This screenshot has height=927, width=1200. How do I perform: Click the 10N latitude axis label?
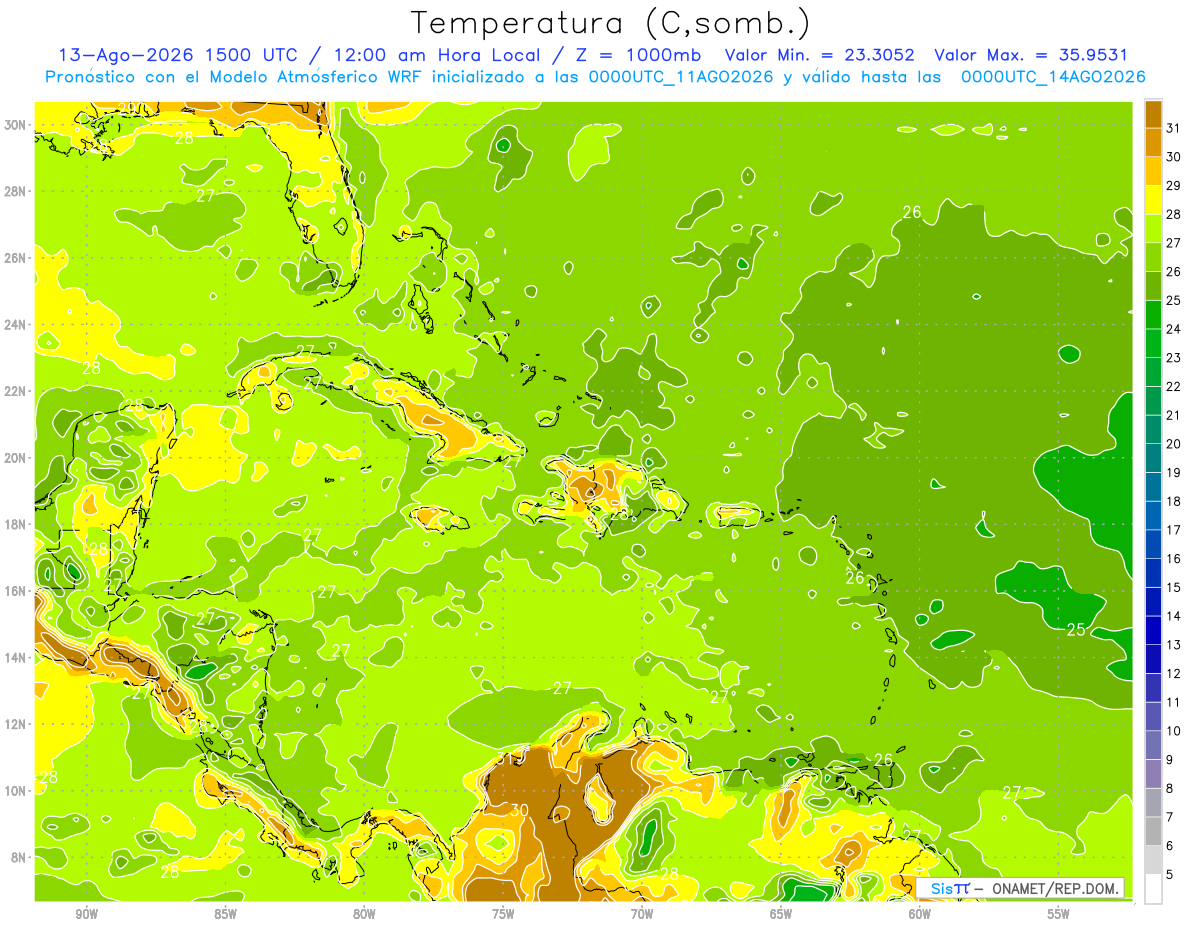tap(16, 790)
